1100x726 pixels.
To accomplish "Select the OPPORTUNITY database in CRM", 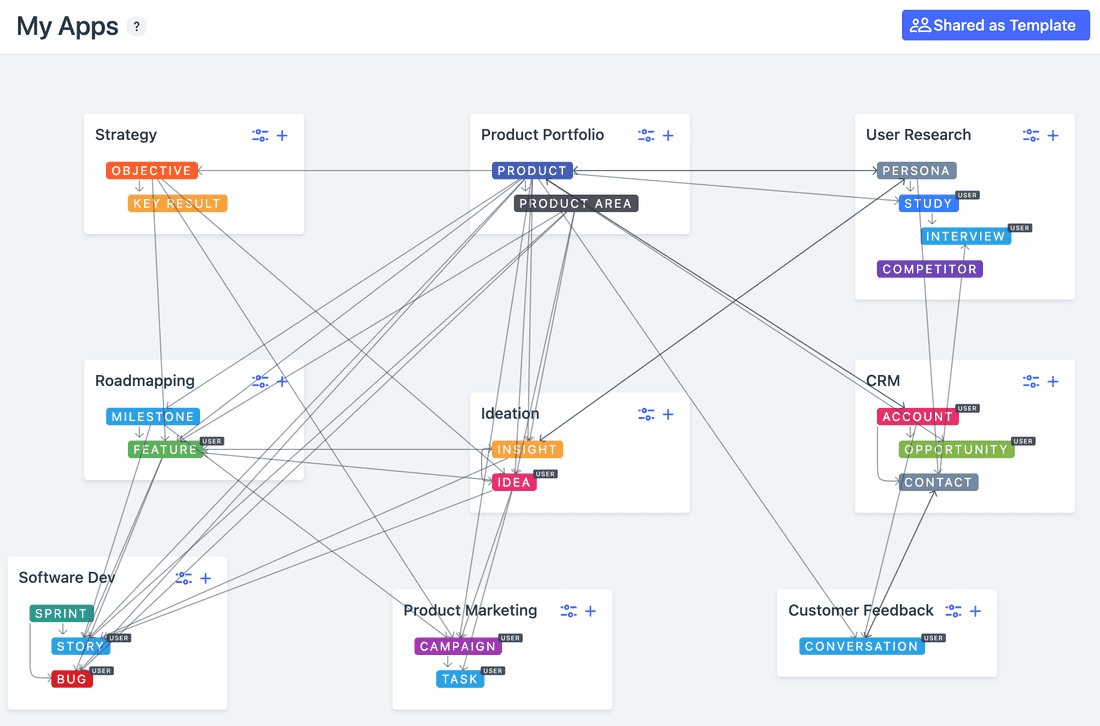I will (x=958, y=449).
